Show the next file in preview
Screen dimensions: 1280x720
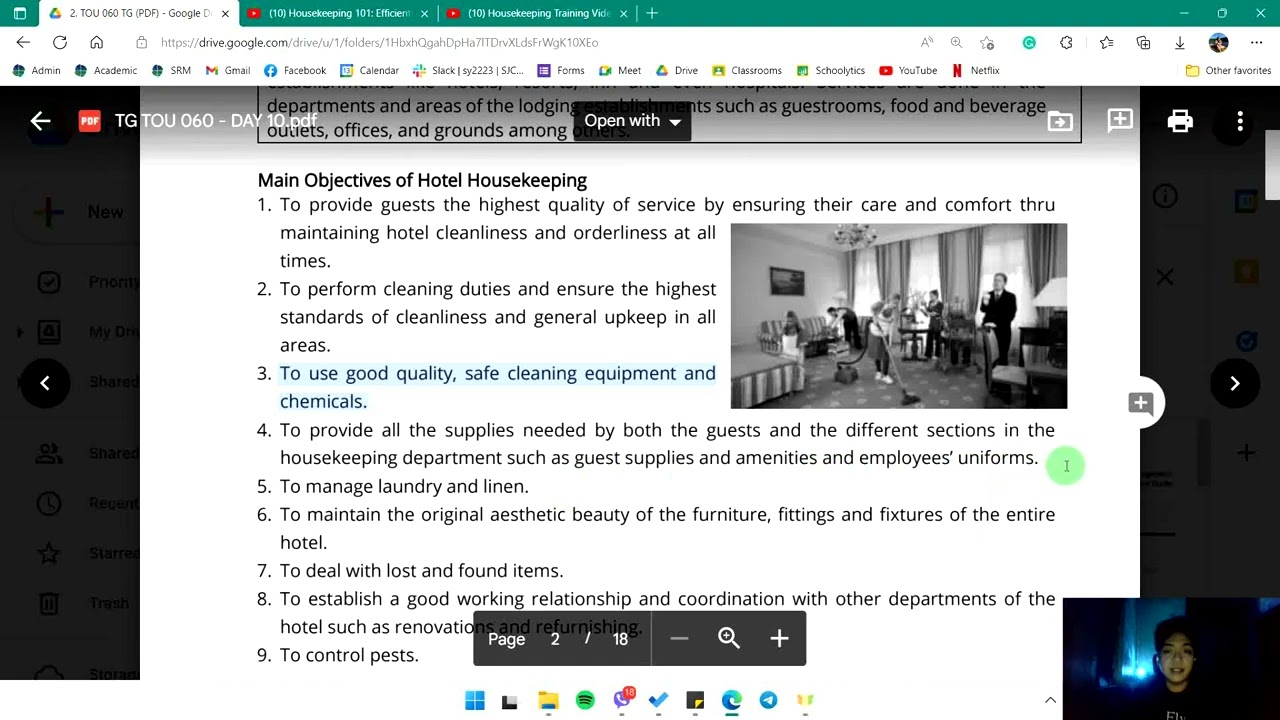1235,383
